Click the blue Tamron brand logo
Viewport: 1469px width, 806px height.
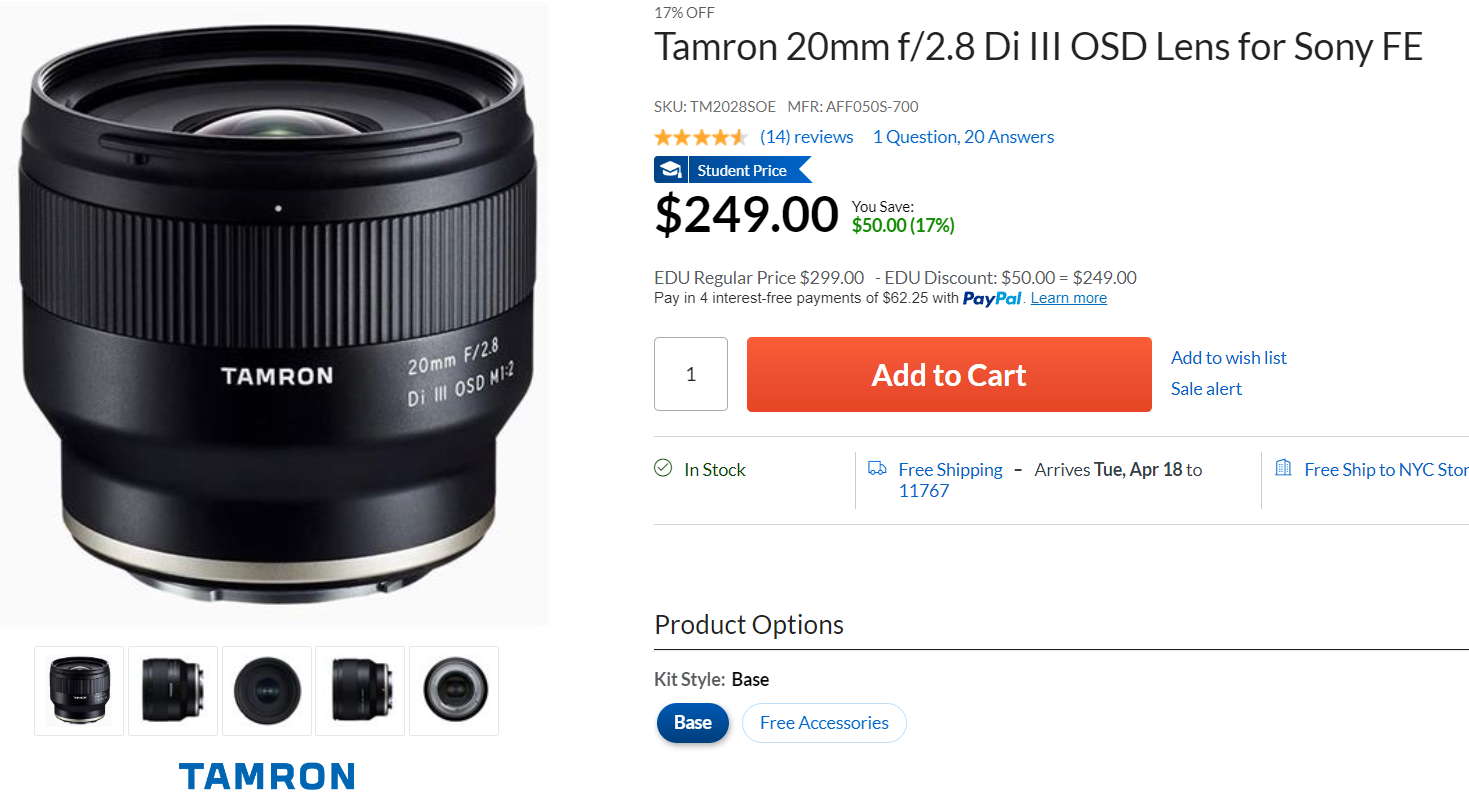point(267,776)
